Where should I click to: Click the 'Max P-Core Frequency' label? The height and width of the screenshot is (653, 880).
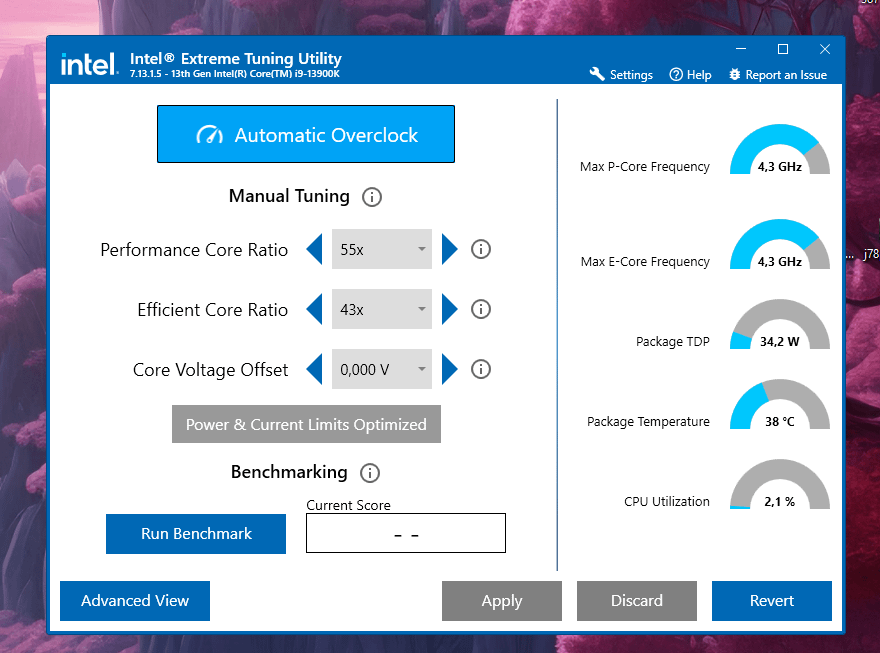pos(645,167)
